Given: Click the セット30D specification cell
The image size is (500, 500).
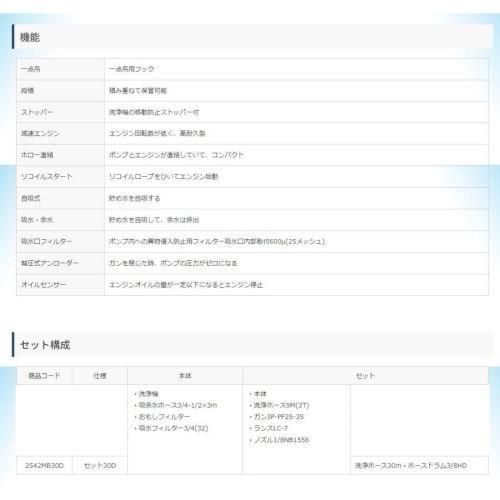Looking at the screenshot, I should point(100,465).
